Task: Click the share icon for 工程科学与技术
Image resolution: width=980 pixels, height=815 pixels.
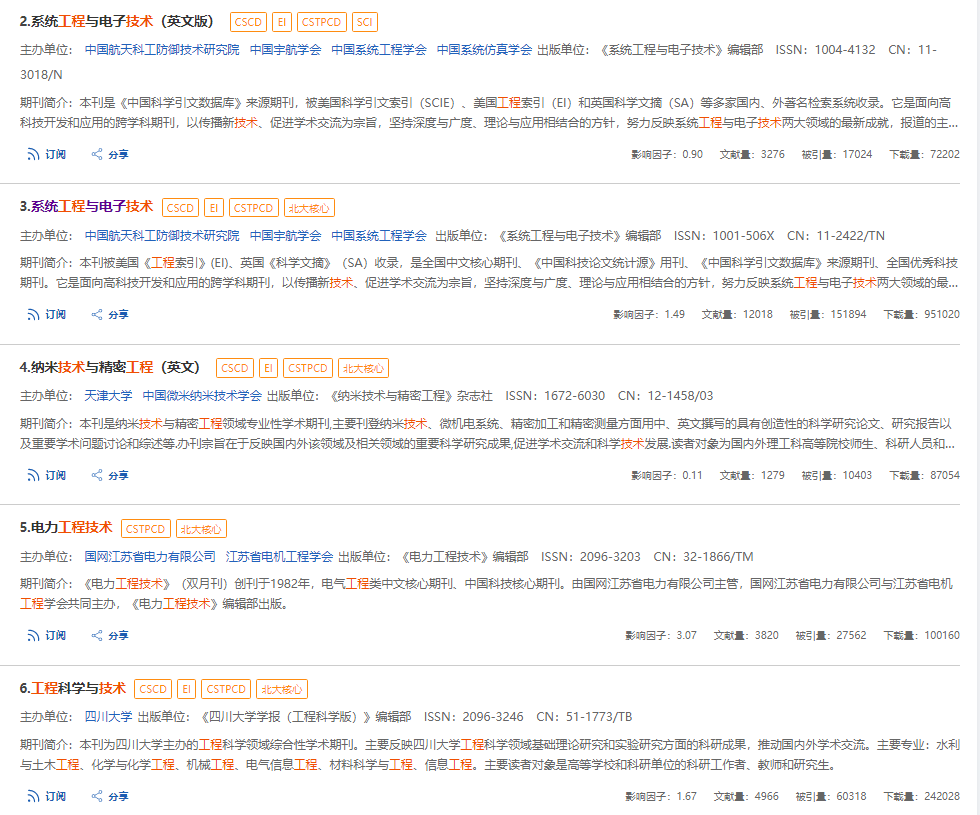Action: point(97,796)
